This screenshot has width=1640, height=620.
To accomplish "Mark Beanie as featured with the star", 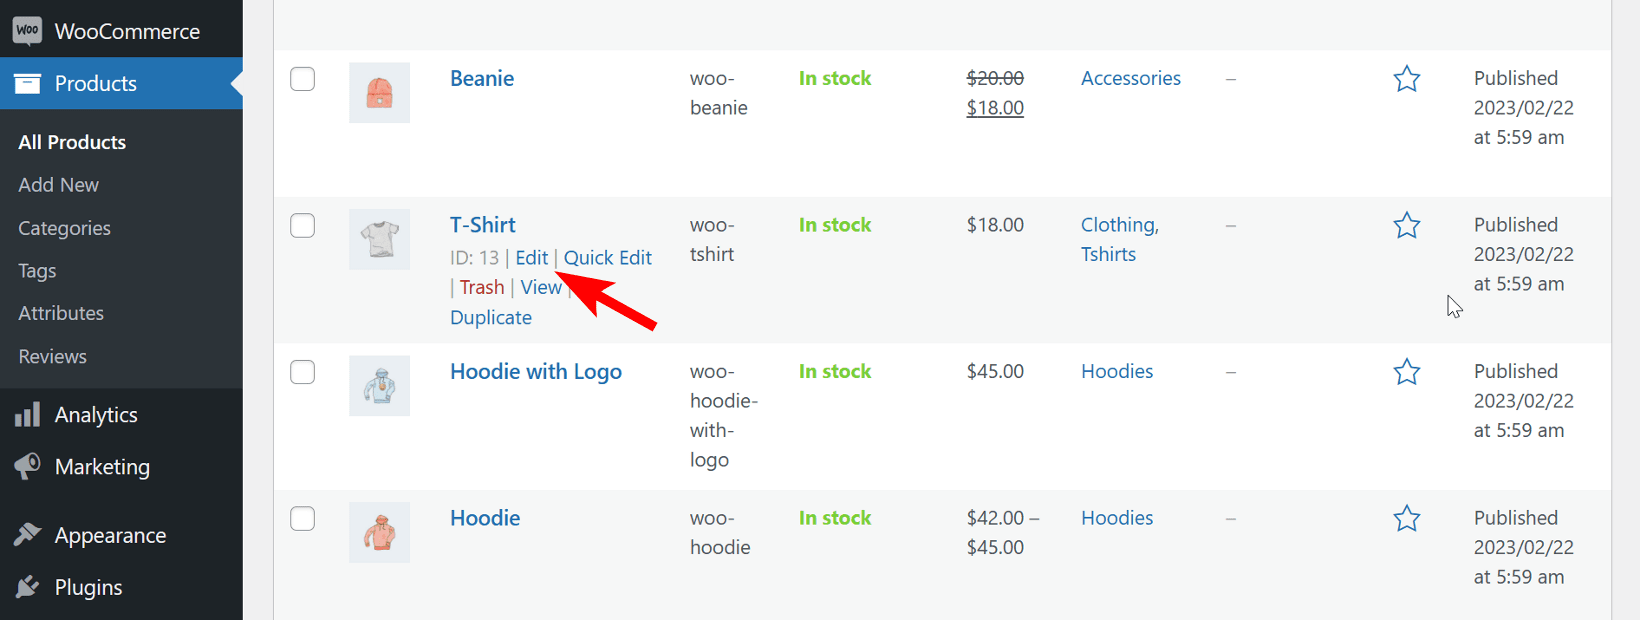I will [1407, 78].
